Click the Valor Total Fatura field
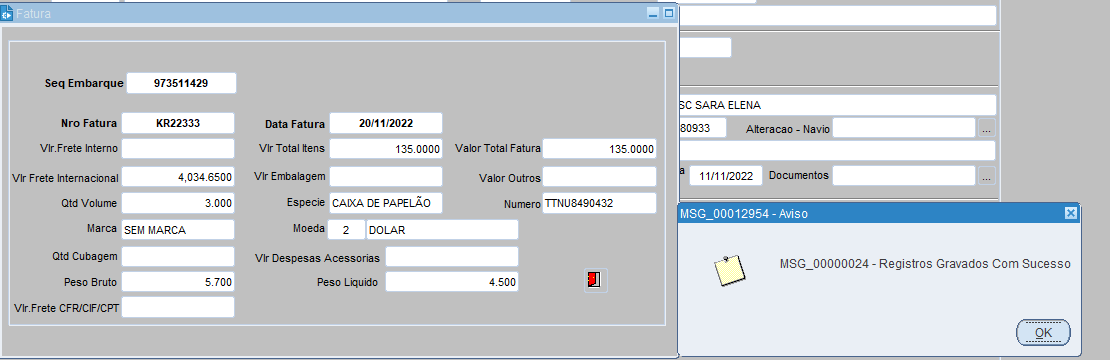Screen dimensions: 1110x360 [x=600, y=149]
